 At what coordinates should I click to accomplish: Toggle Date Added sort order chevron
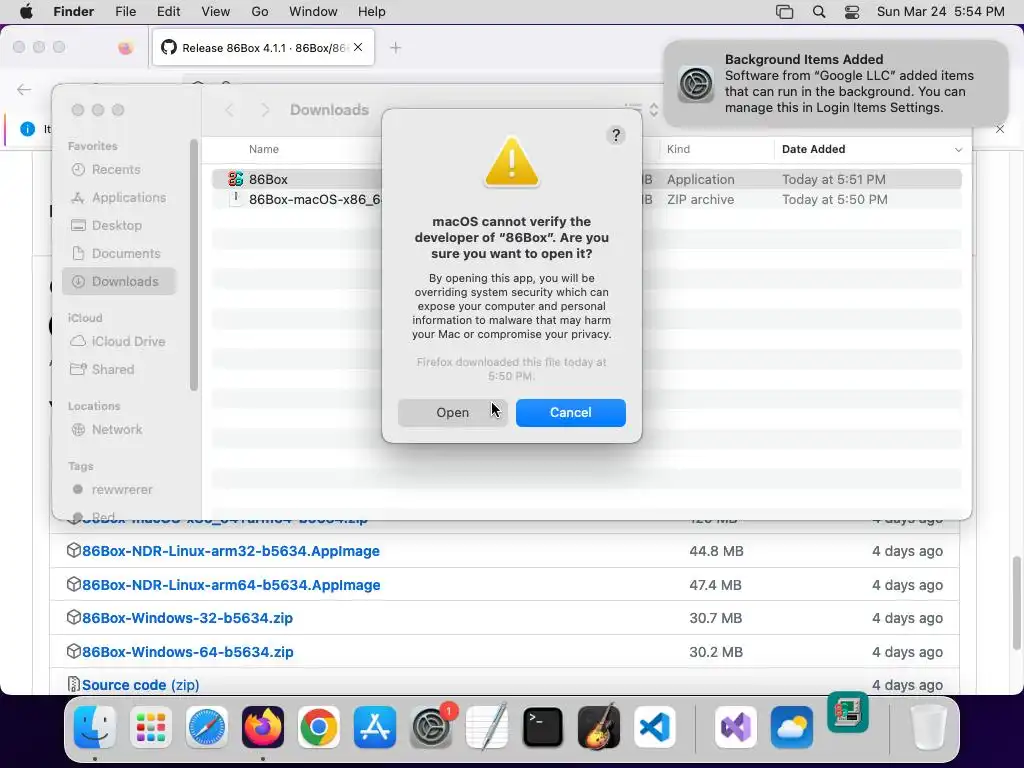(x=958, y=150)
